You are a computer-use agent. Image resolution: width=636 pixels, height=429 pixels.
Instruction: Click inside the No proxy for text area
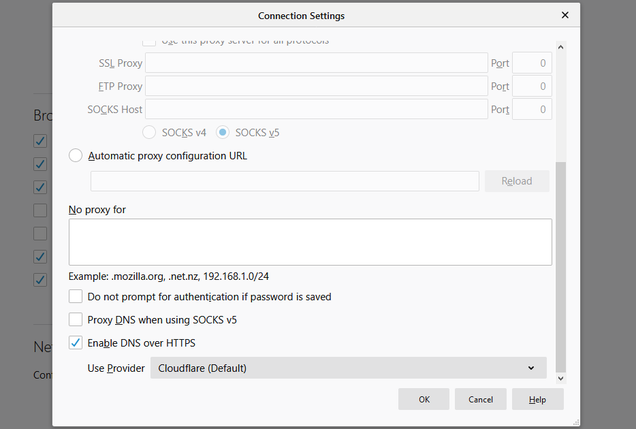[x=310, y=242]
